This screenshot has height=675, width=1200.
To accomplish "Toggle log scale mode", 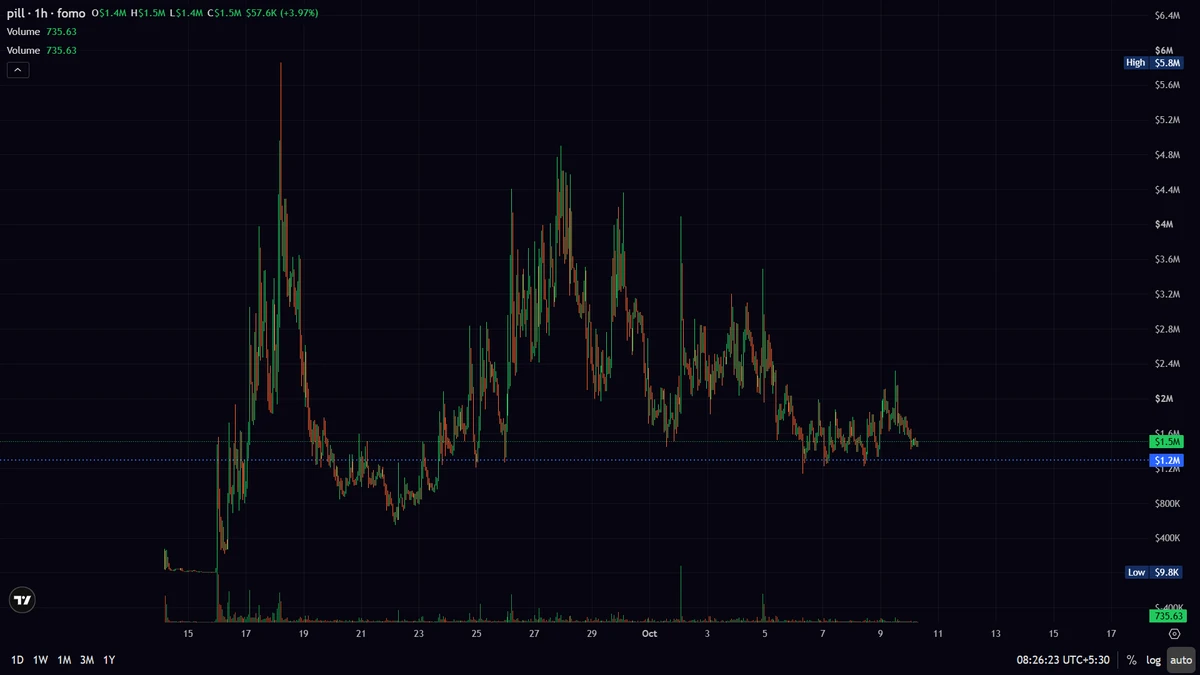I will [1154, 660].
